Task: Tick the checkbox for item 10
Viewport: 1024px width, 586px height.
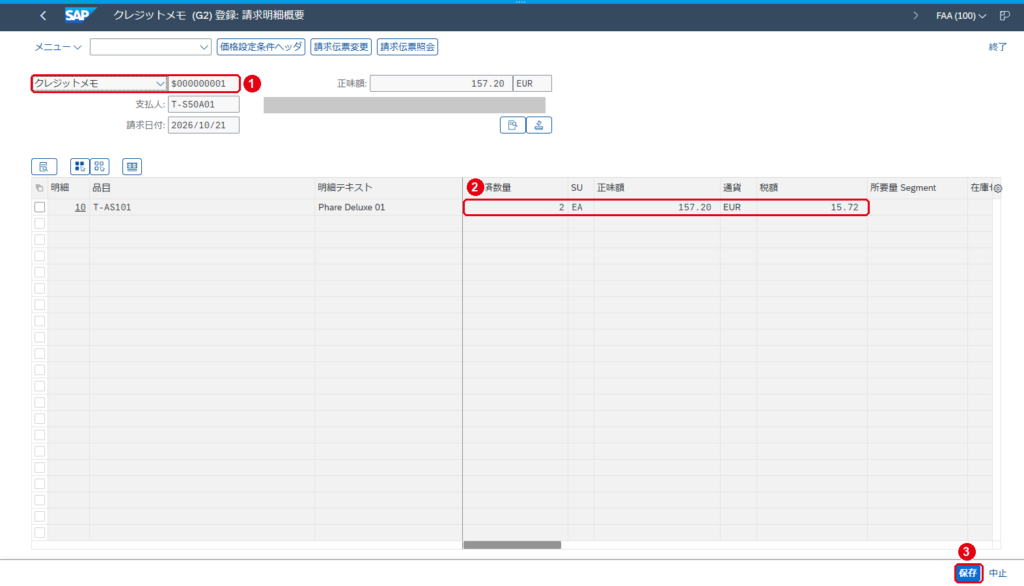Action: coord(40,207)
